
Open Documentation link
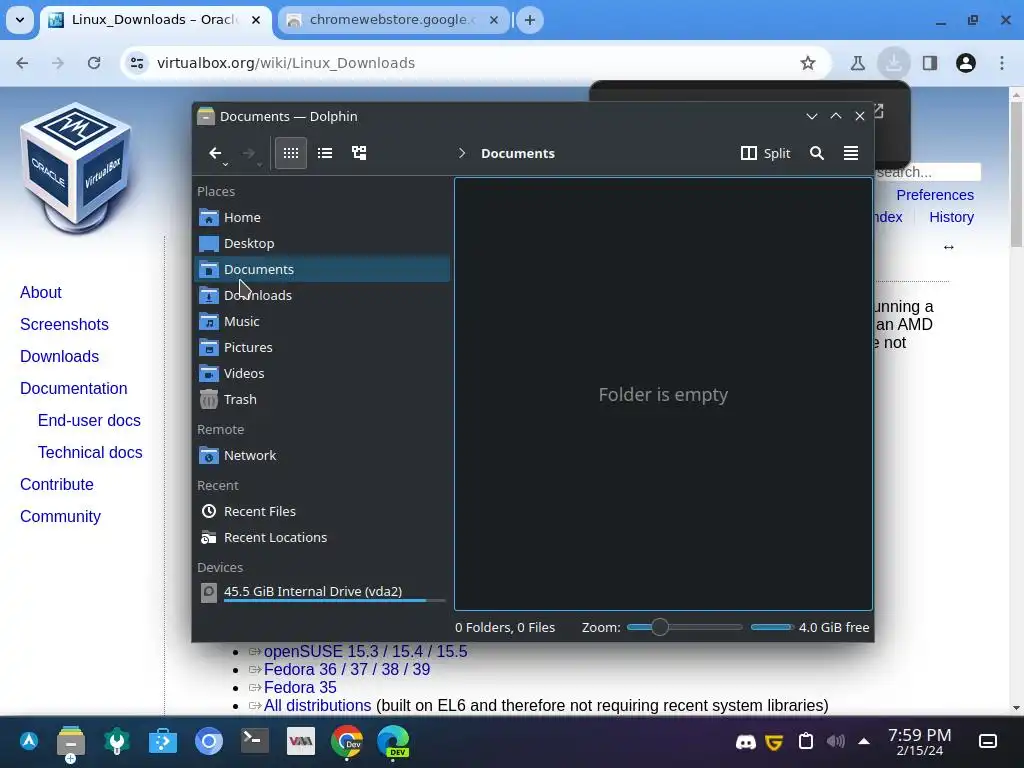(x=74, y=388)
